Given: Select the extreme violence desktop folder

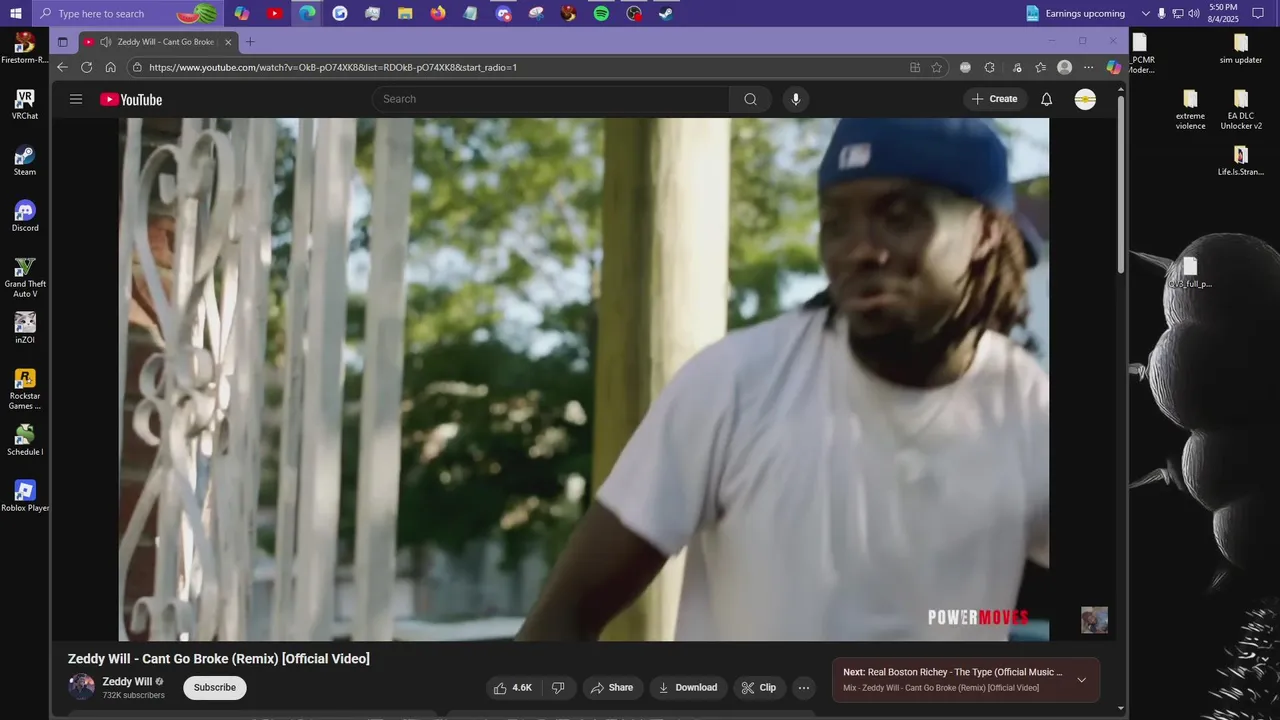Looking at the screenshot, I should pyautogui.click(x=1190, y=110).
